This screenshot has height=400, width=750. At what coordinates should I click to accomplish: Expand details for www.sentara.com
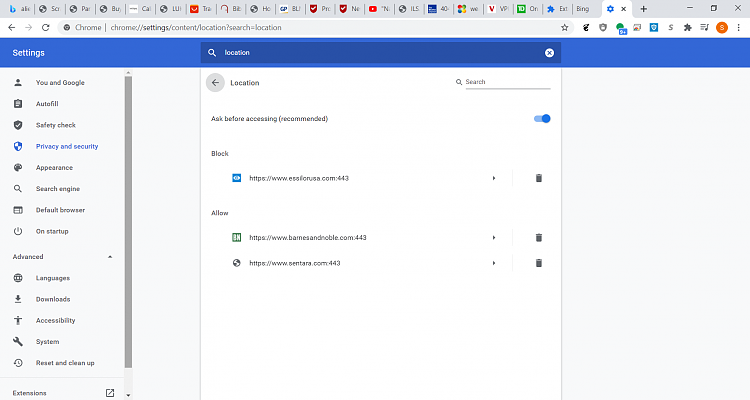tap(494, 263)
